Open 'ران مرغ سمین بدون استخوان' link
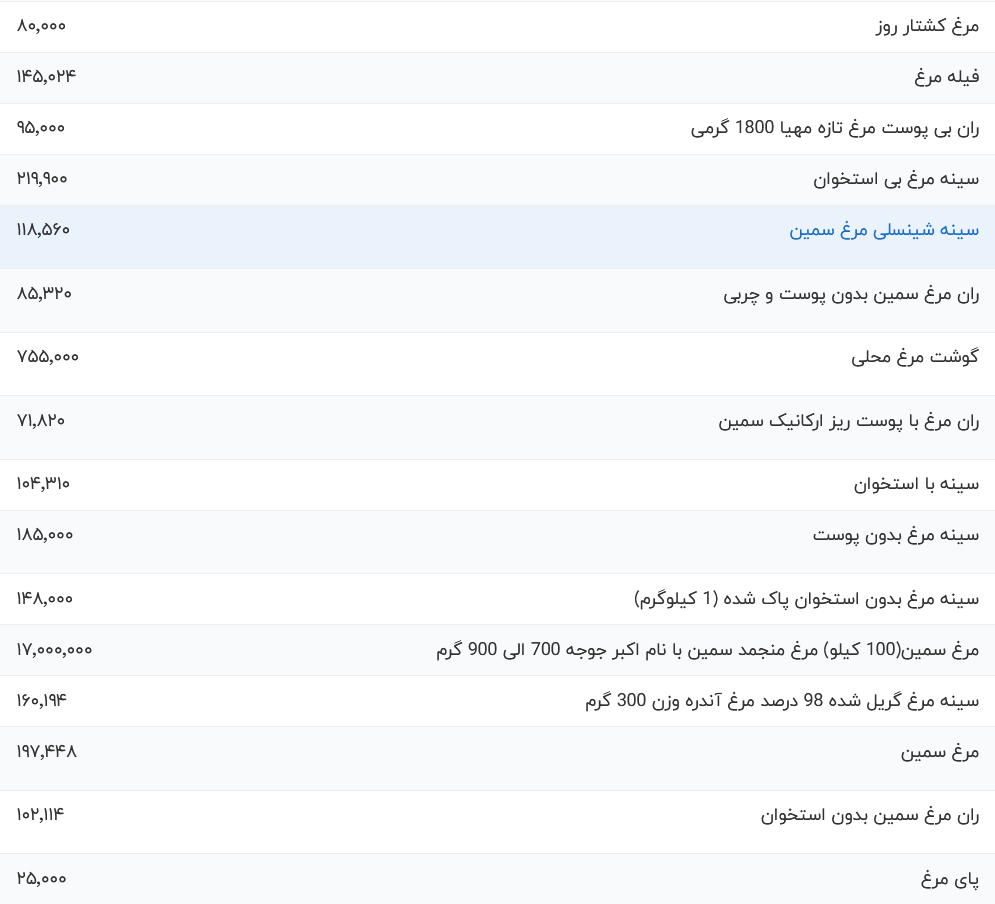The width and height of the screenshot is (995, 904). pos(870,815)
